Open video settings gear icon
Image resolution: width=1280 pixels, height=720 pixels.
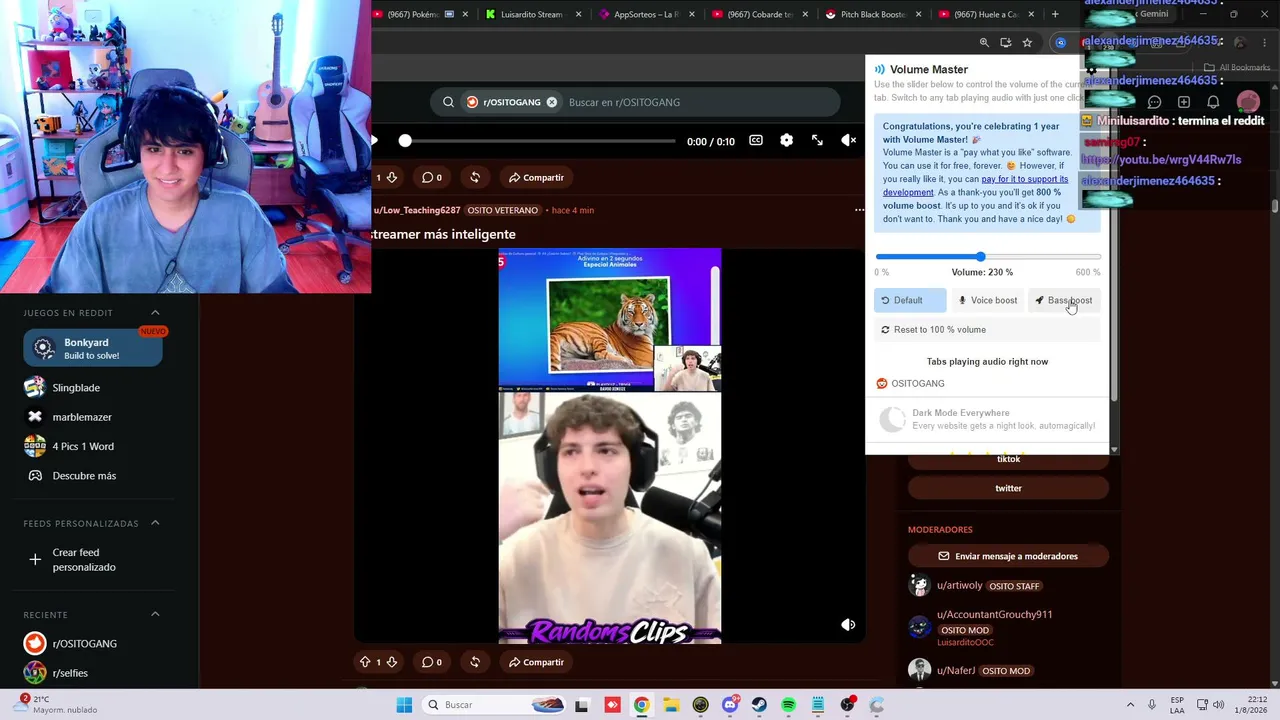[x=786, y=141]
